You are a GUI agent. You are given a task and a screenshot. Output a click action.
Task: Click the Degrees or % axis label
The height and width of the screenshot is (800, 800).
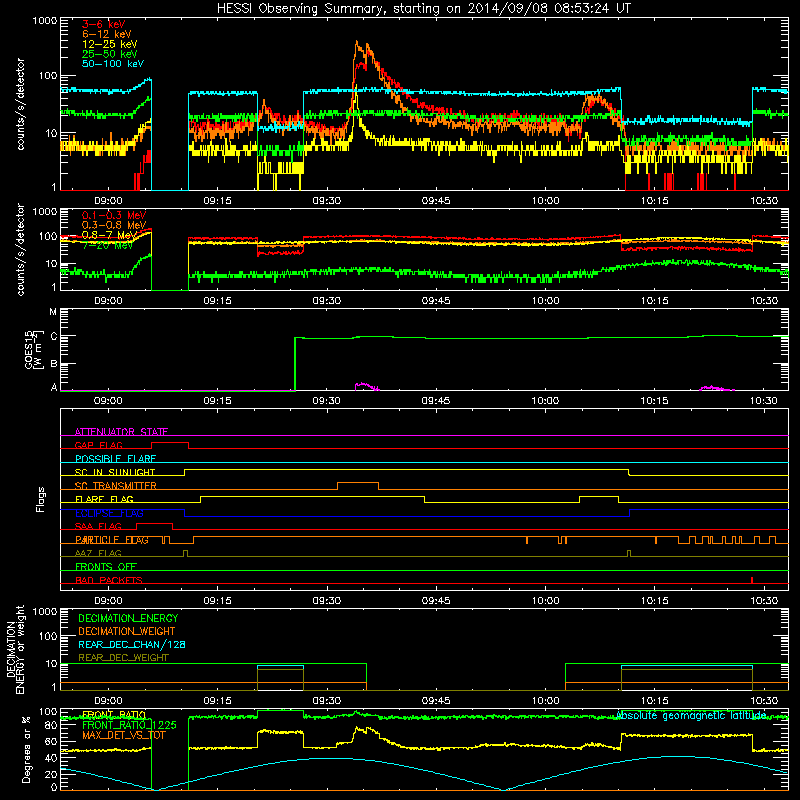[26, 749]
